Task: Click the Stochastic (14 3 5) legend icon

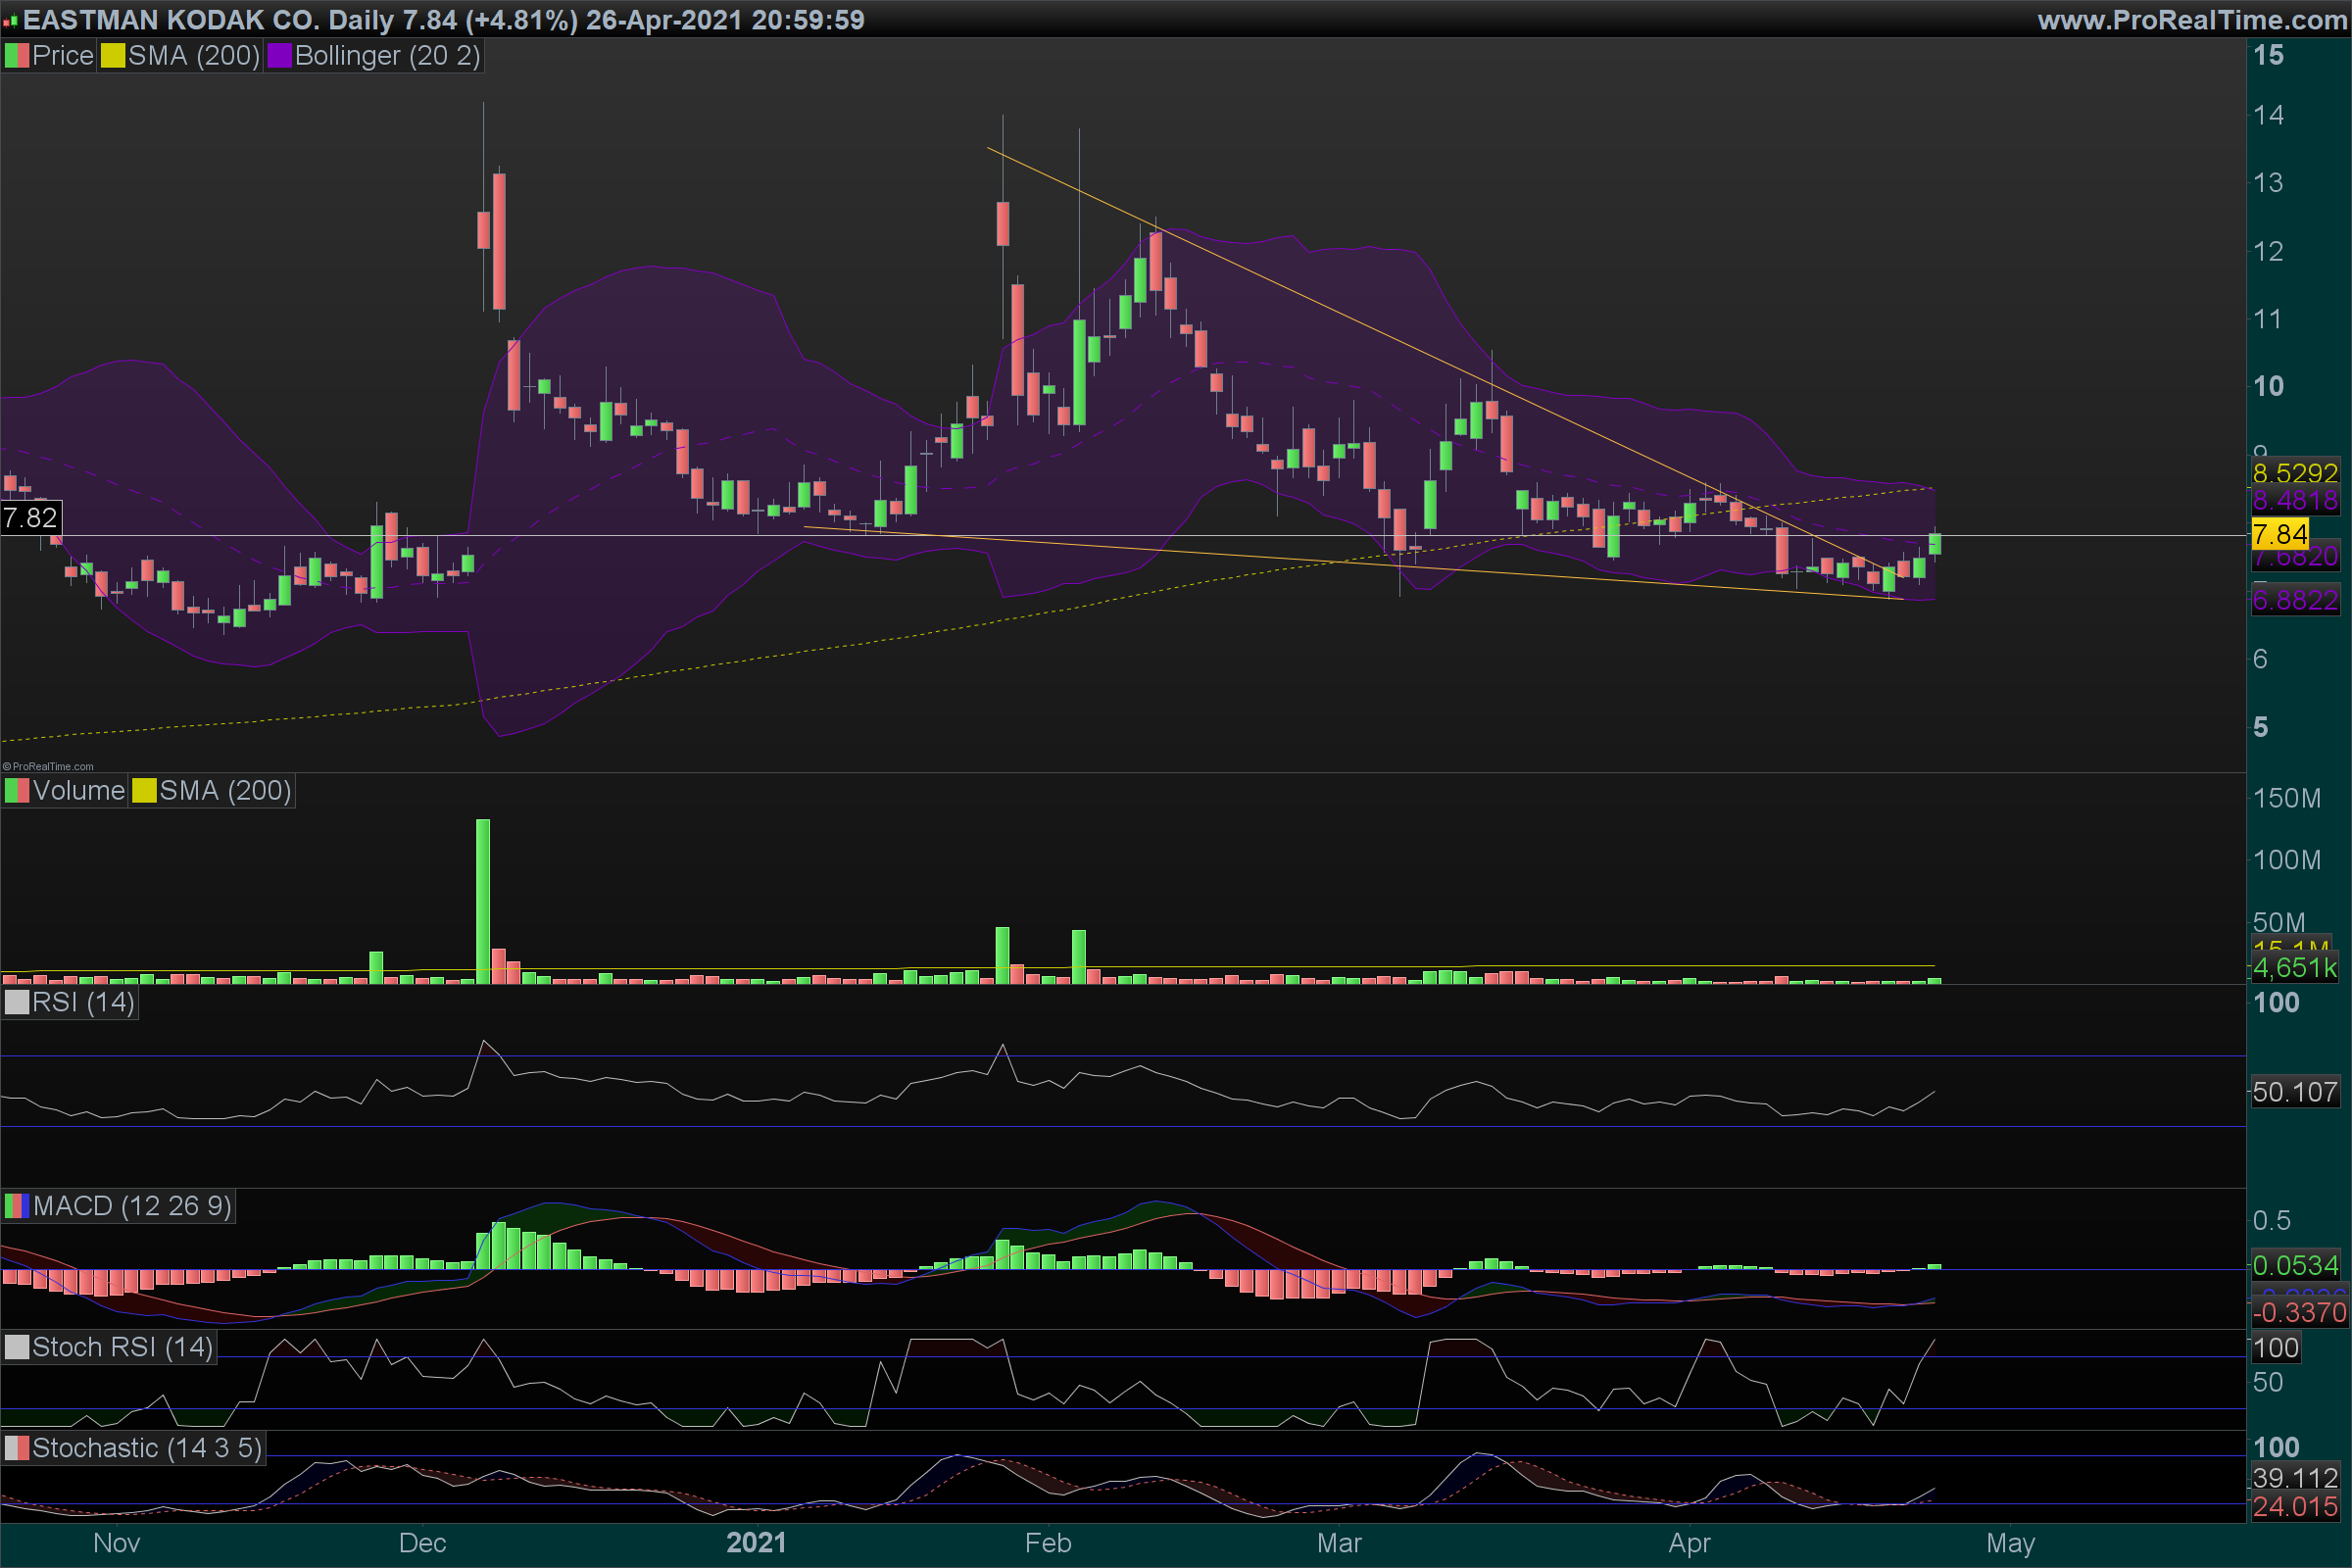Action: click(x=17, y=1448)
